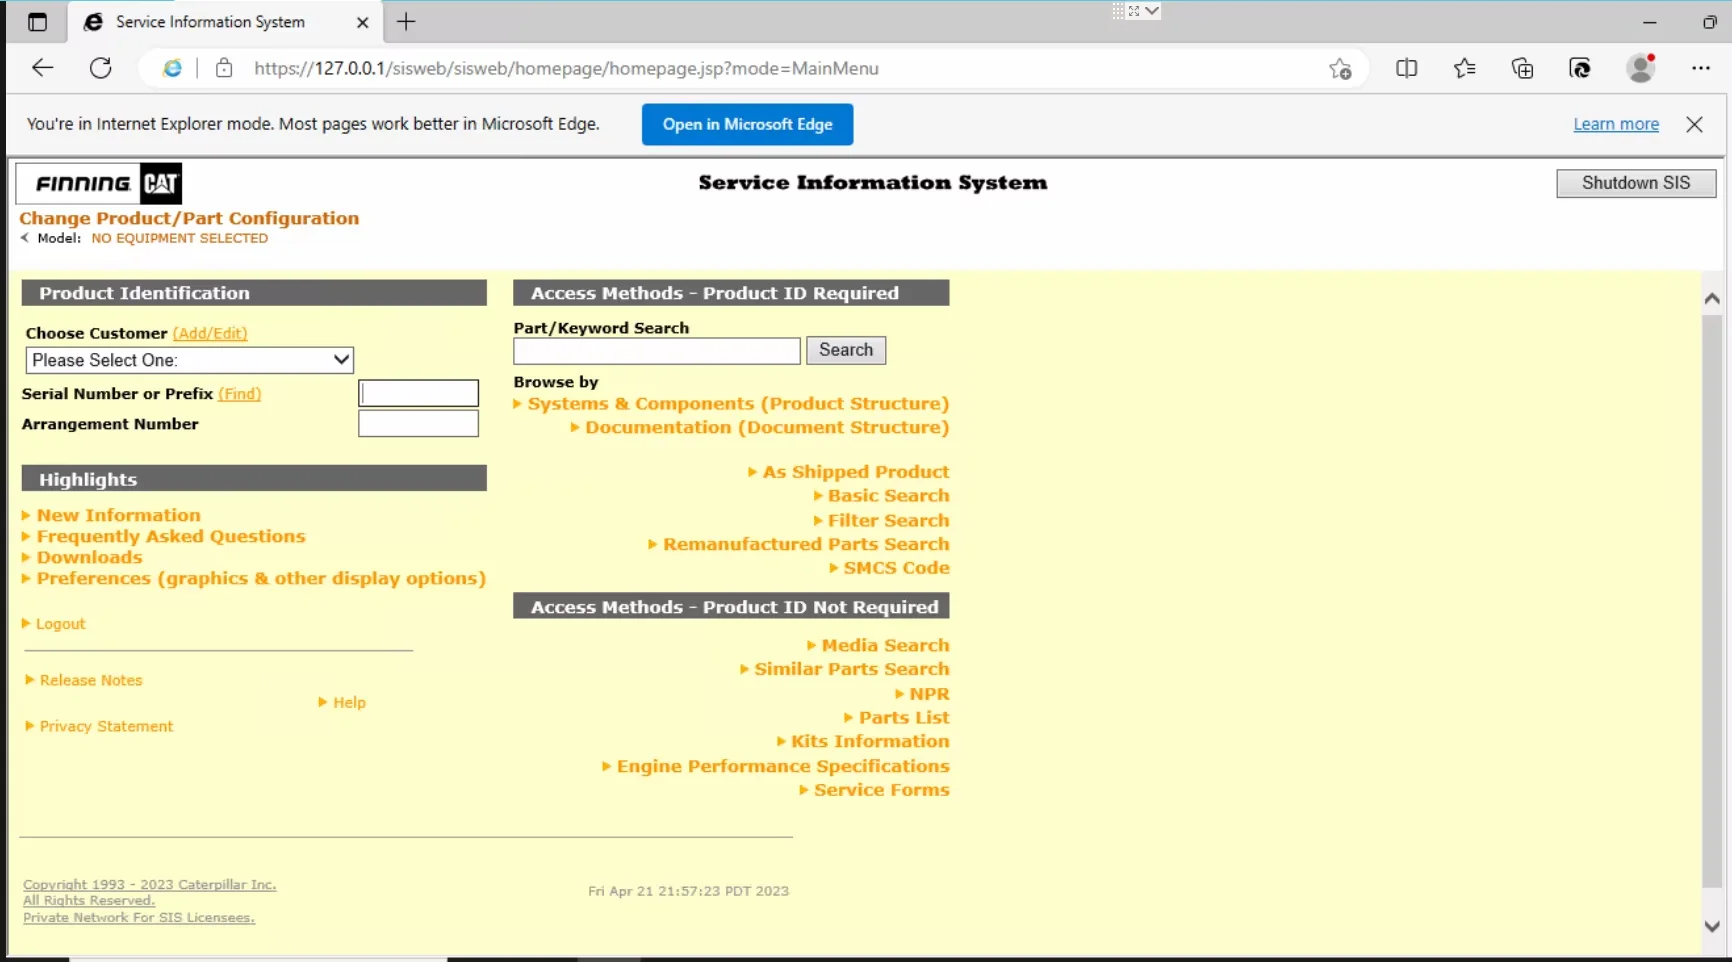1732x962 pixels.
Task: Open Systems & Components product structure
Action: click(737, 404)
